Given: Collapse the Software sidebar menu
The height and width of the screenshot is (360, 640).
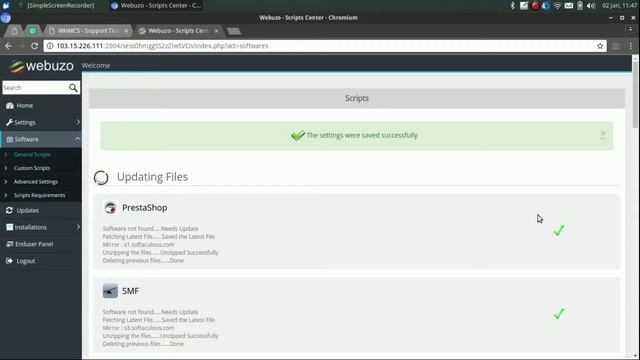Looking at the screenshot, I should [41, 139].
